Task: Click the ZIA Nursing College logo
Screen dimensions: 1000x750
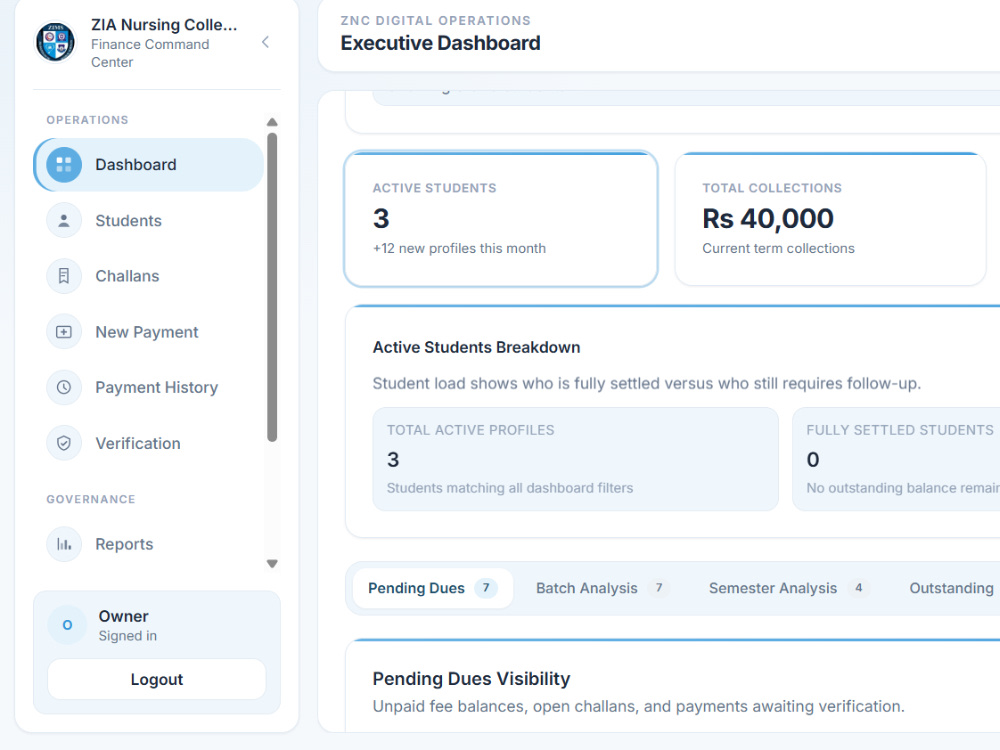Action: (55, 42)
